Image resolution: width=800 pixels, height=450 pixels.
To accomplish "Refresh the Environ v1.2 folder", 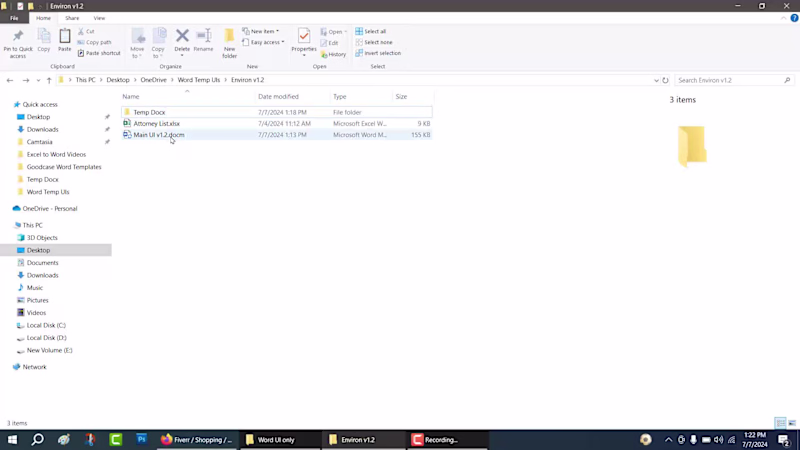I will click(x=665, y=80).
